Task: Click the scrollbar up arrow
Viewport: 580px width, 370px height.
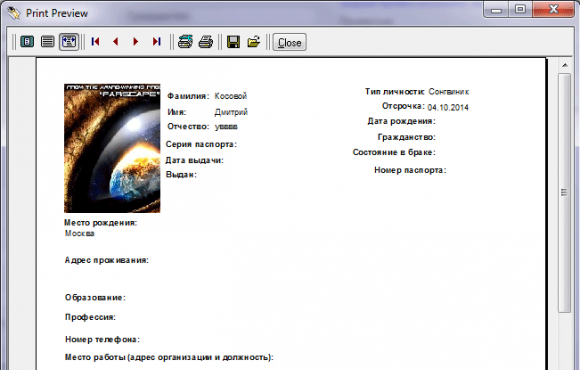Action: (x=564, y=65)
